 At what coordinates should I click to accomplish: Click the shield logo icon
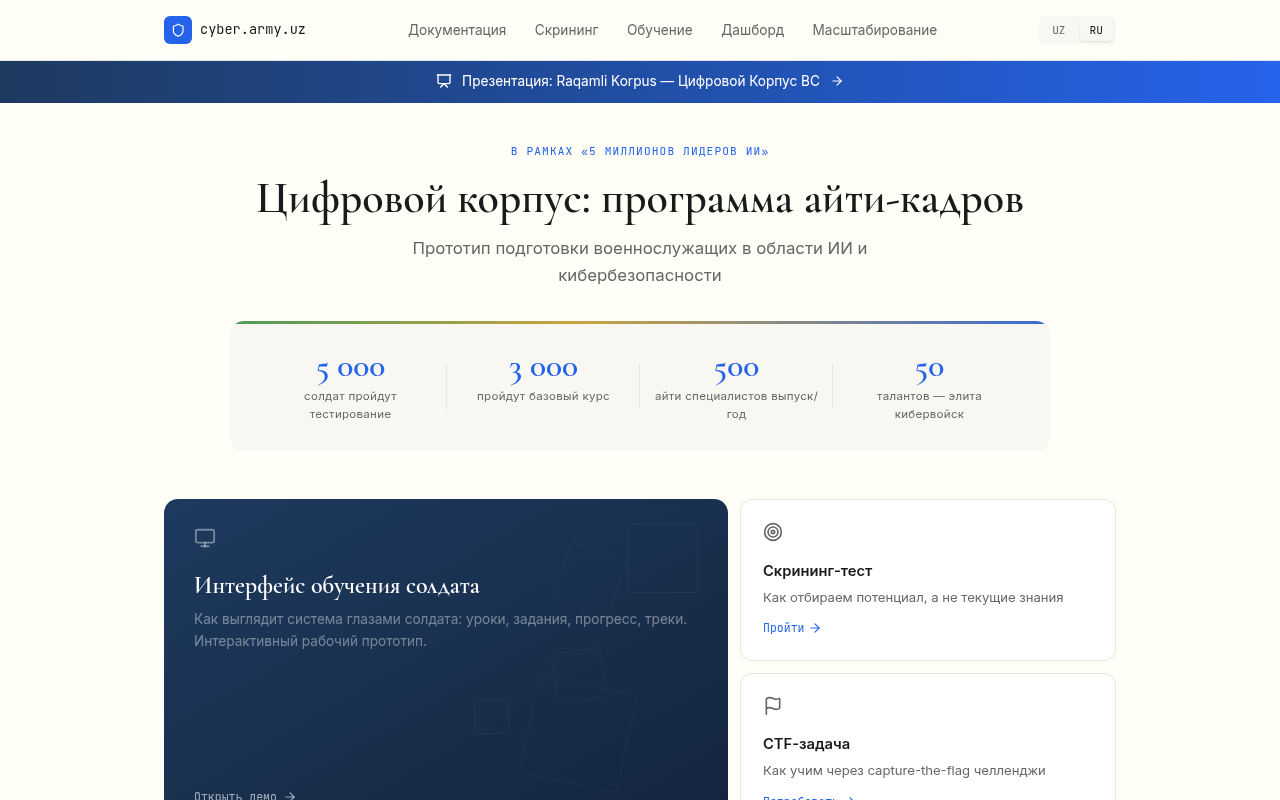(x=178, y=30)
